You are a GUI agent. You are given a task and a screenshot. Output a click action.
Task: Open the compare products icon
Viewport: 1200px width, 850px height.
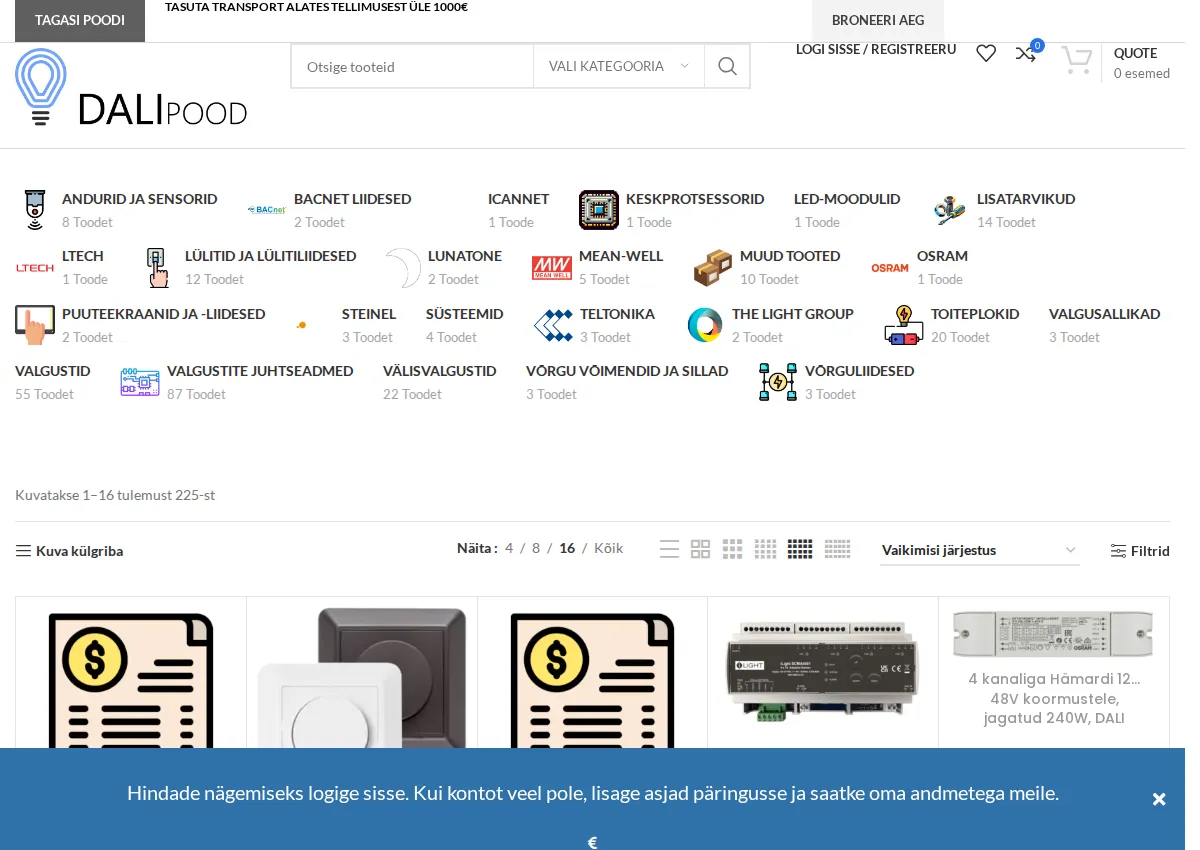coord(1025,53)
